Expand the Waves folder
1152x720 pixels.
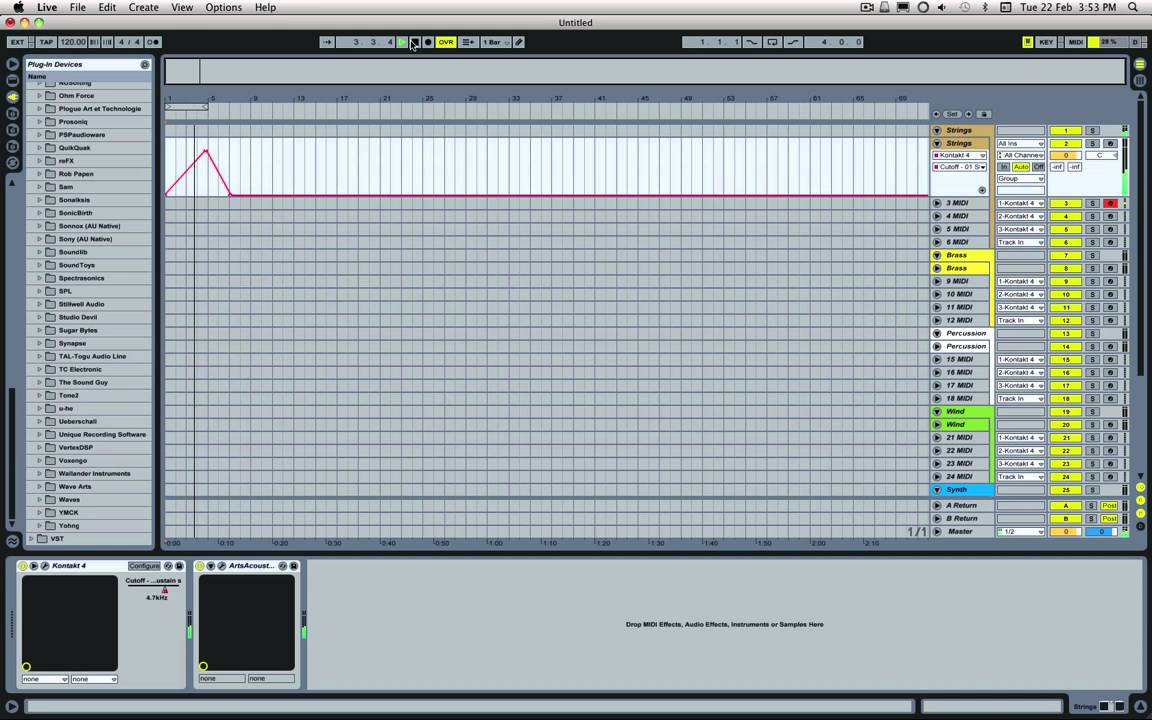40,500
